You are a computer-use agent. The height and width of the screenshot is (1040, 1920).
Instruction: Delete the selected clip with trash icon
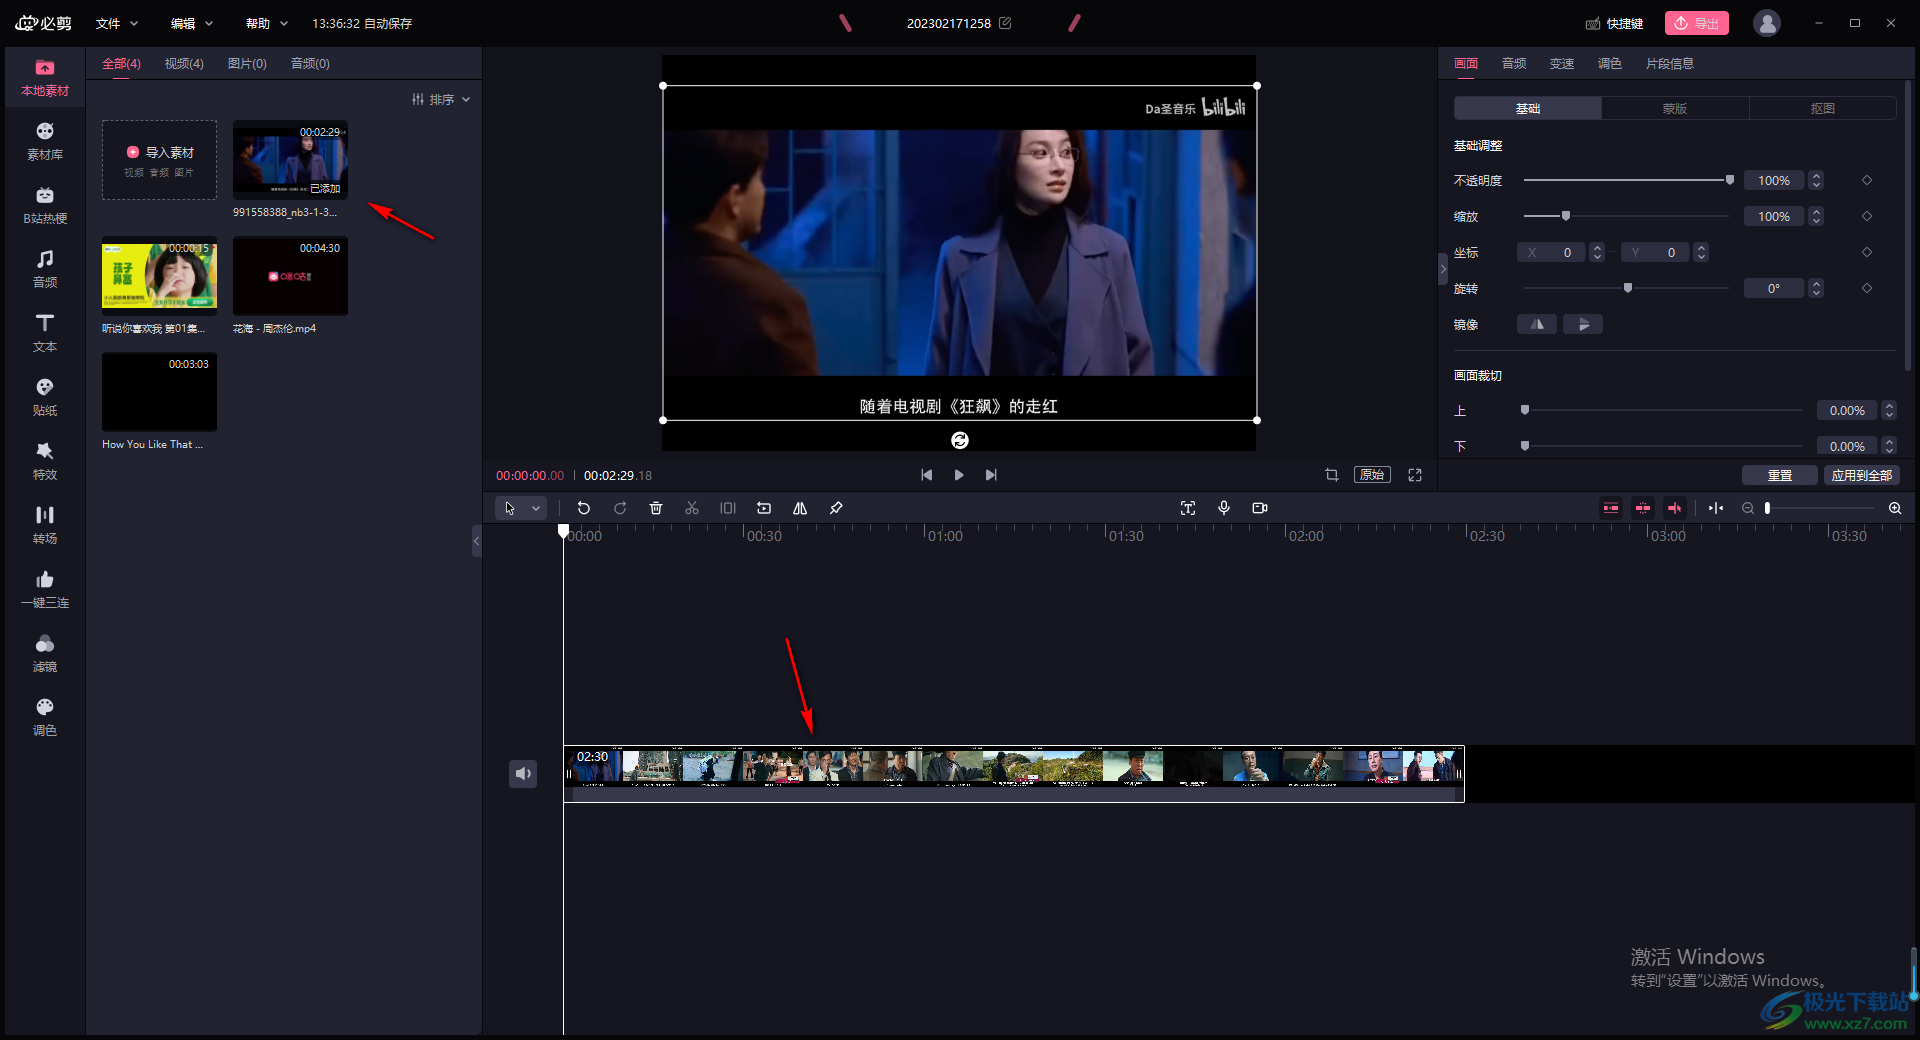pos(656,508)
